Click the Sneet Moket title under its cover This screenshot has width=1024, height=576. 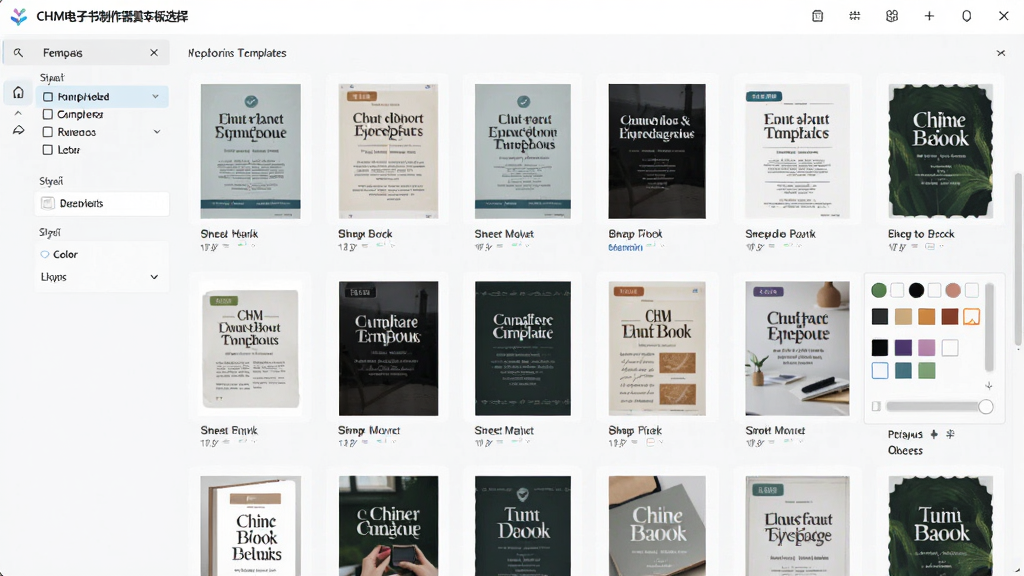(x=504, y=234)
